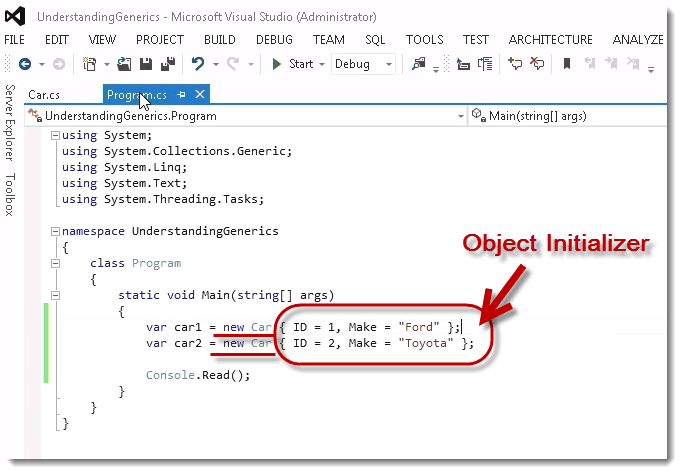Click the Visual Studio logo icon
This screenshot has height=474, width=682.
(x=15, y=17)
